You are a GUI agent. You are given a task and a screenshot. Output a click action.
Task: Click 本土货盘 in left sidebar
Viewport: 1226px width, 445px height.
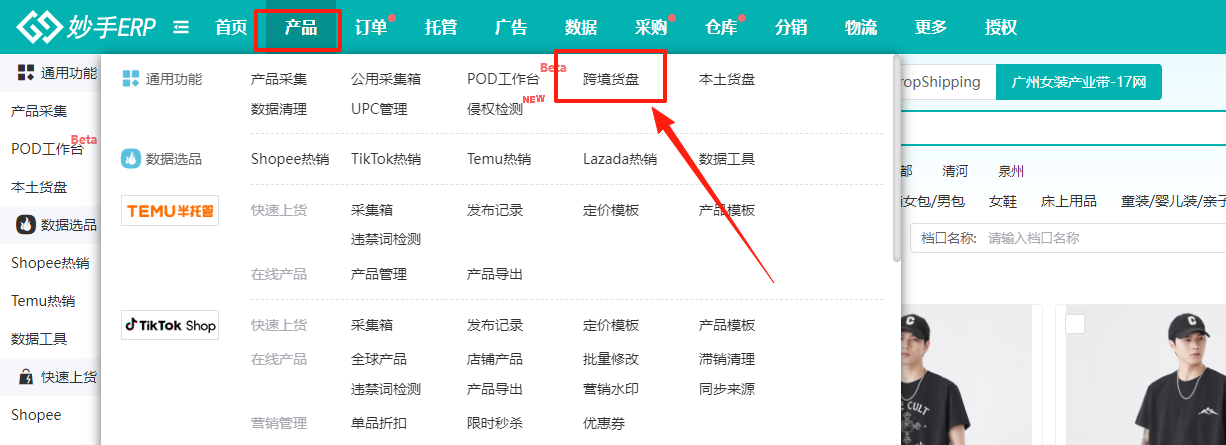[x=39, y=187]
